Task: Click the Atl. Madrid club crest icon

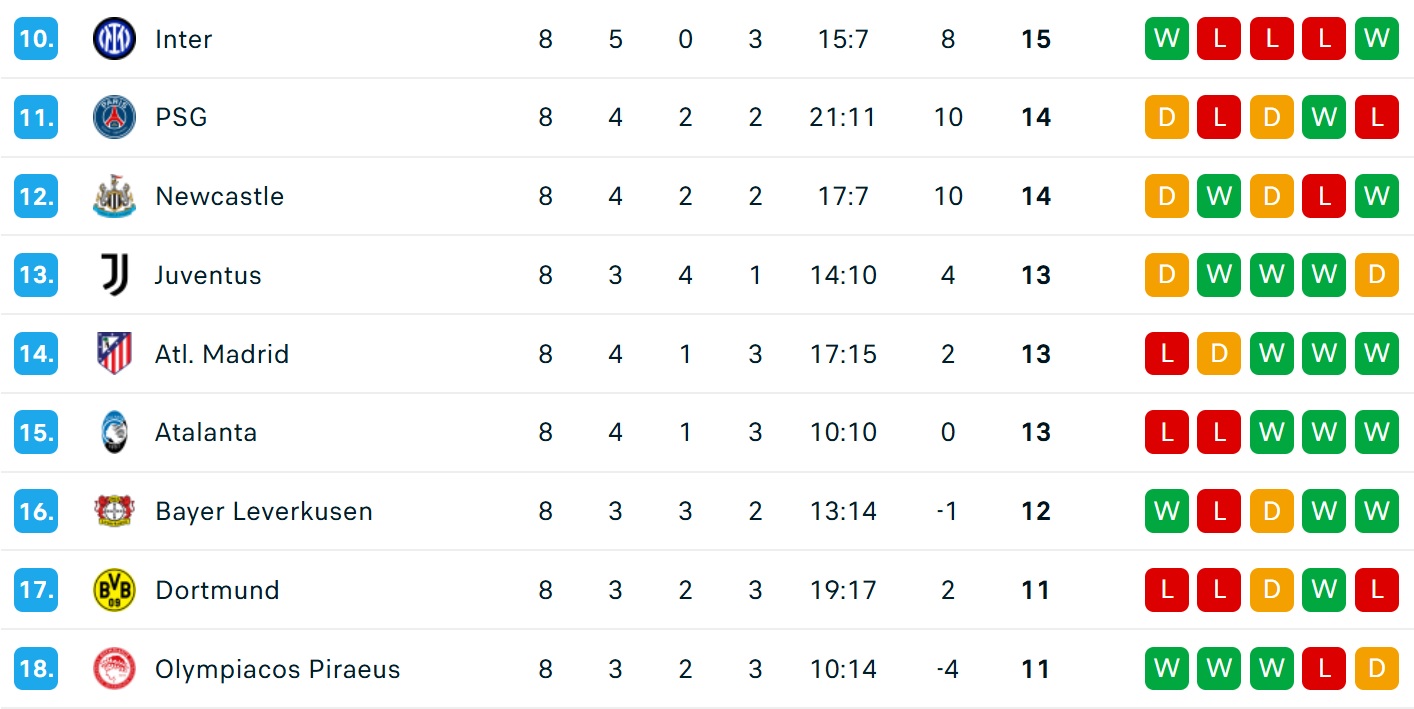Action: click(114, 354)
